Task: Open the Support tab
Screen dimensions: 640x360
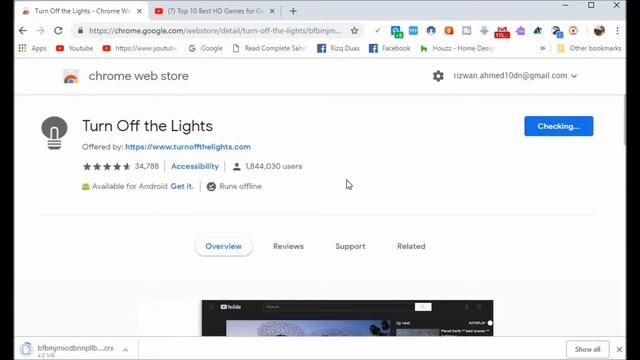Action: pyautogui.click(x=350, y=247)
